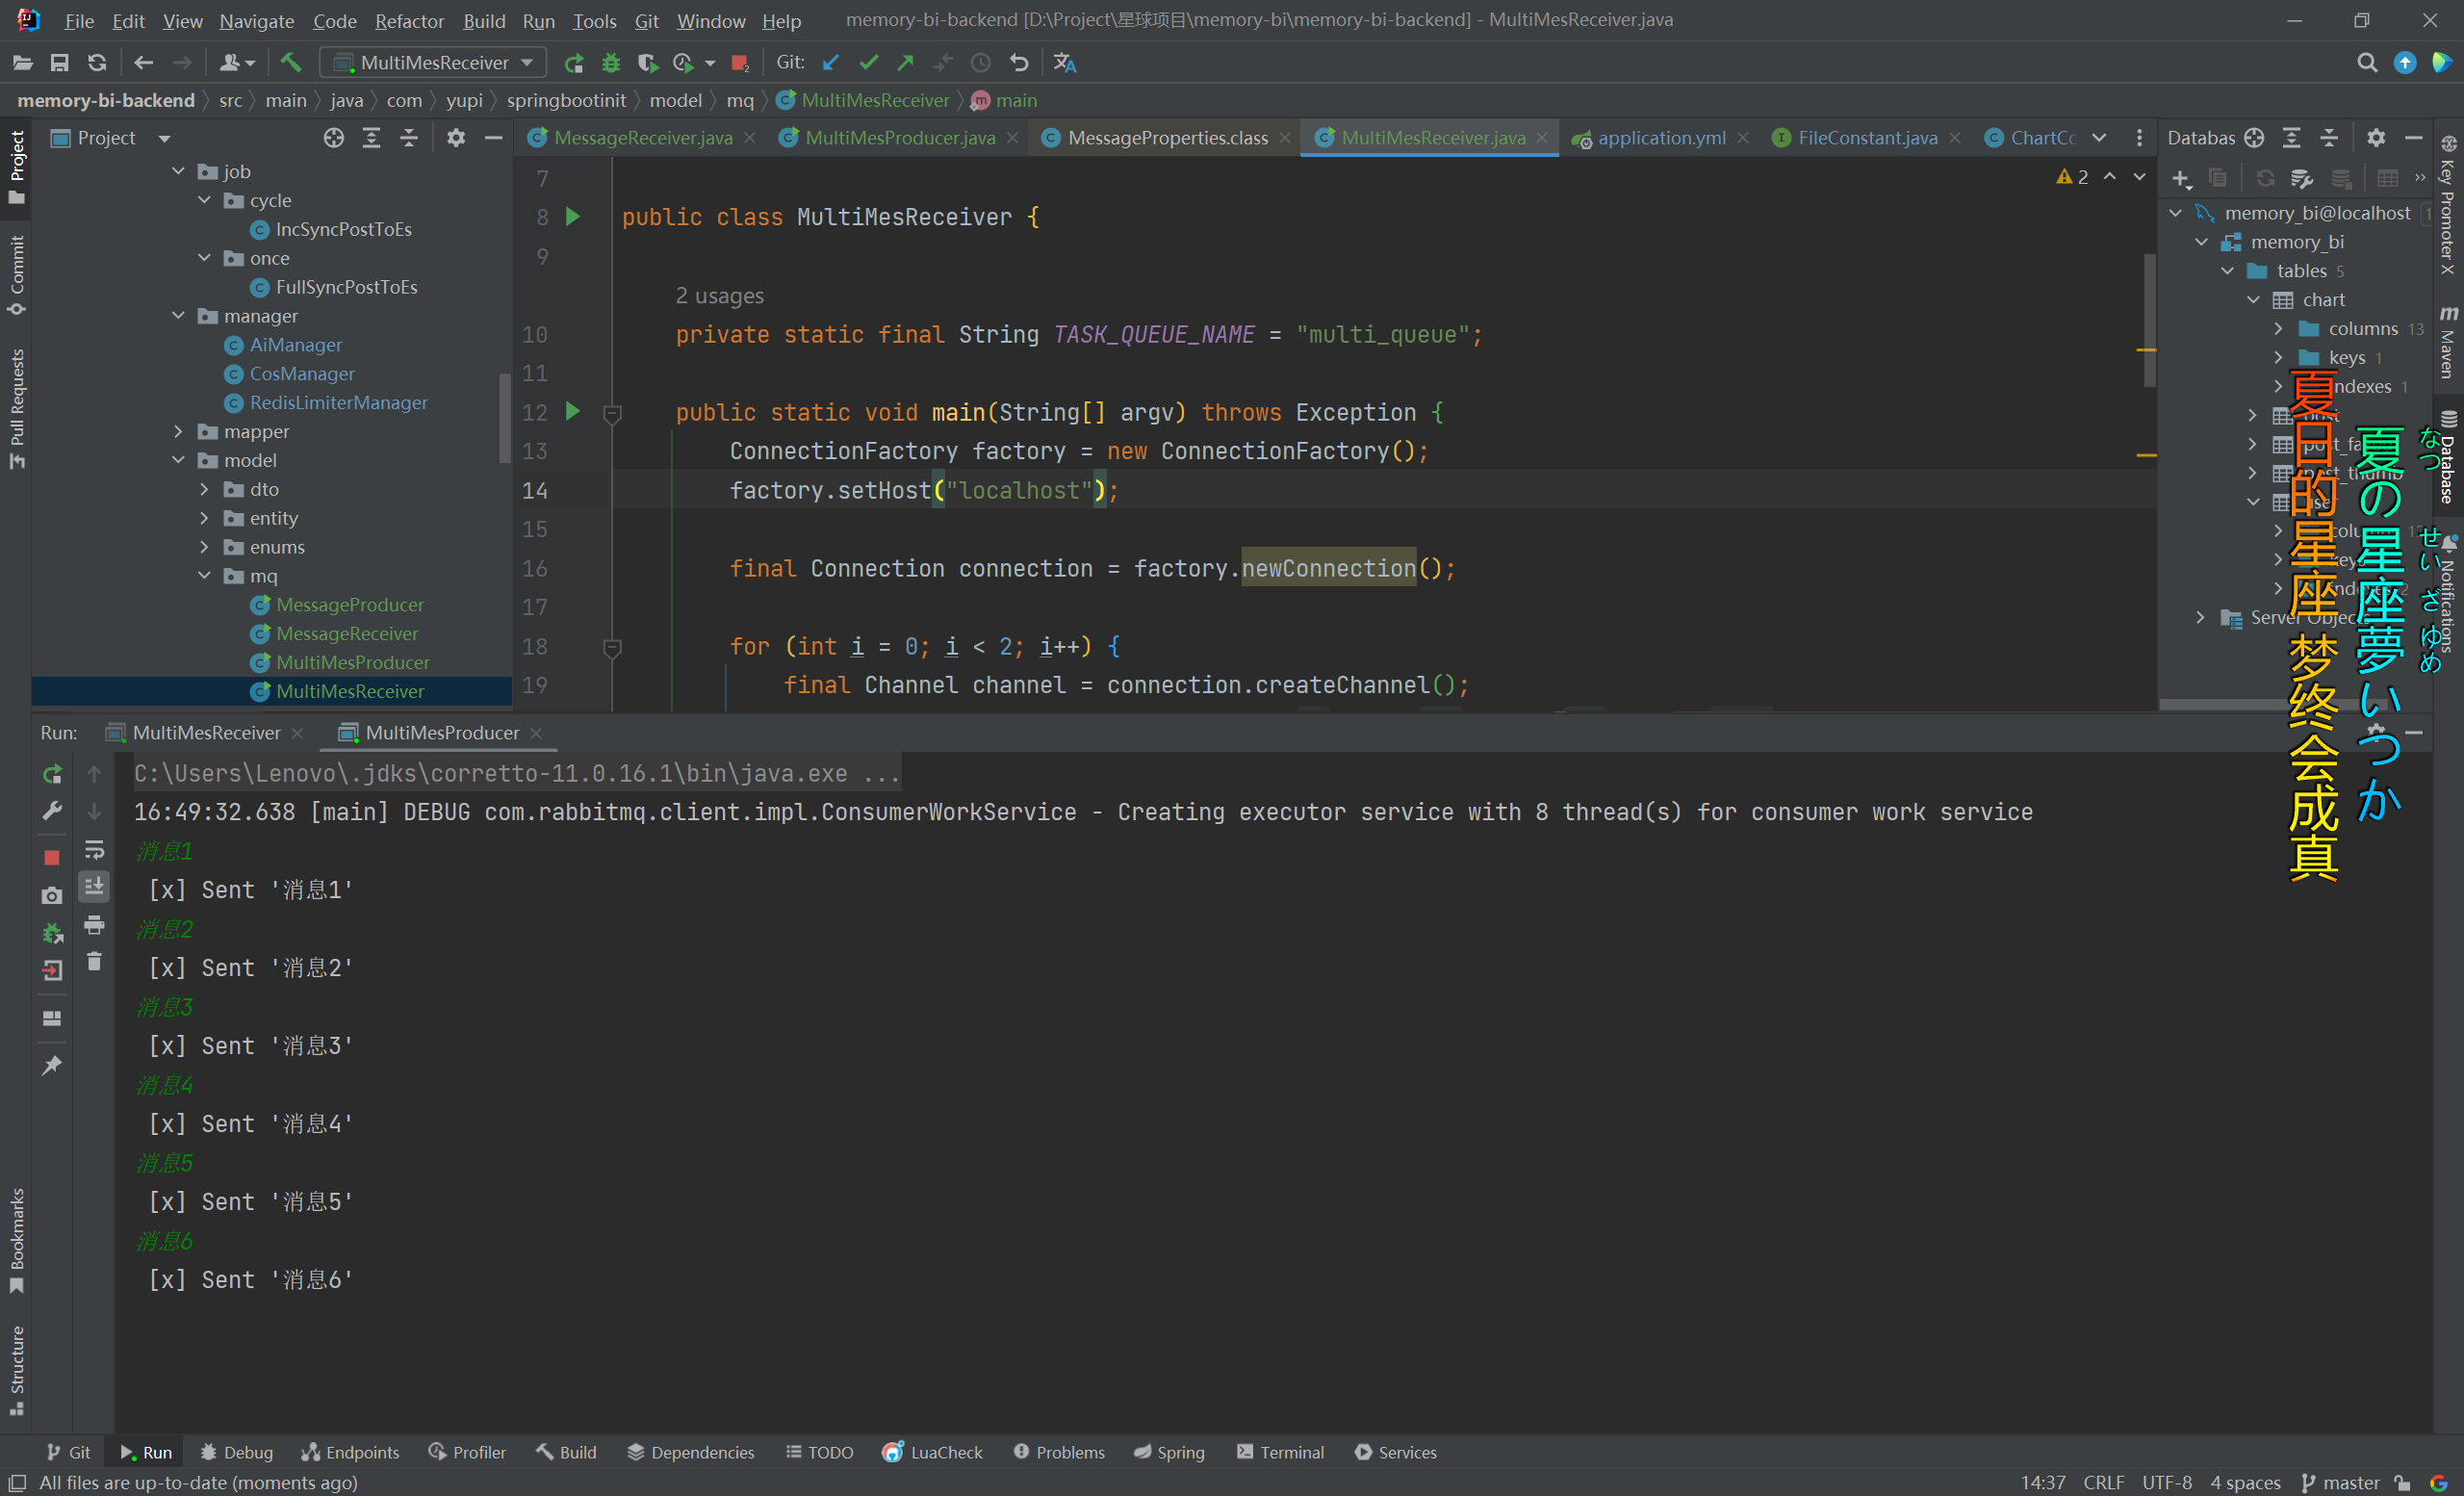Toggle the Structure tool window stripe button

click(16, 1370)
